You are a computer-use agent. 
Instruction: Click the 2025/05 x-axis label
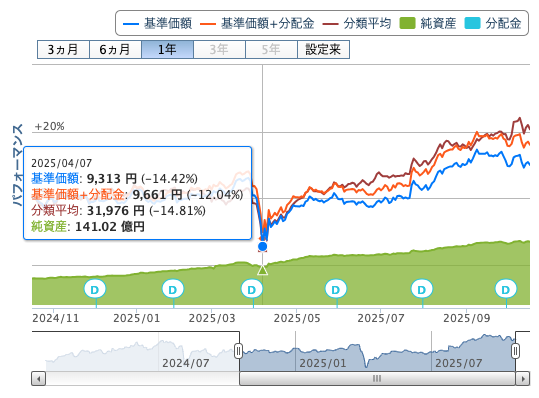[x=297, y=318]
